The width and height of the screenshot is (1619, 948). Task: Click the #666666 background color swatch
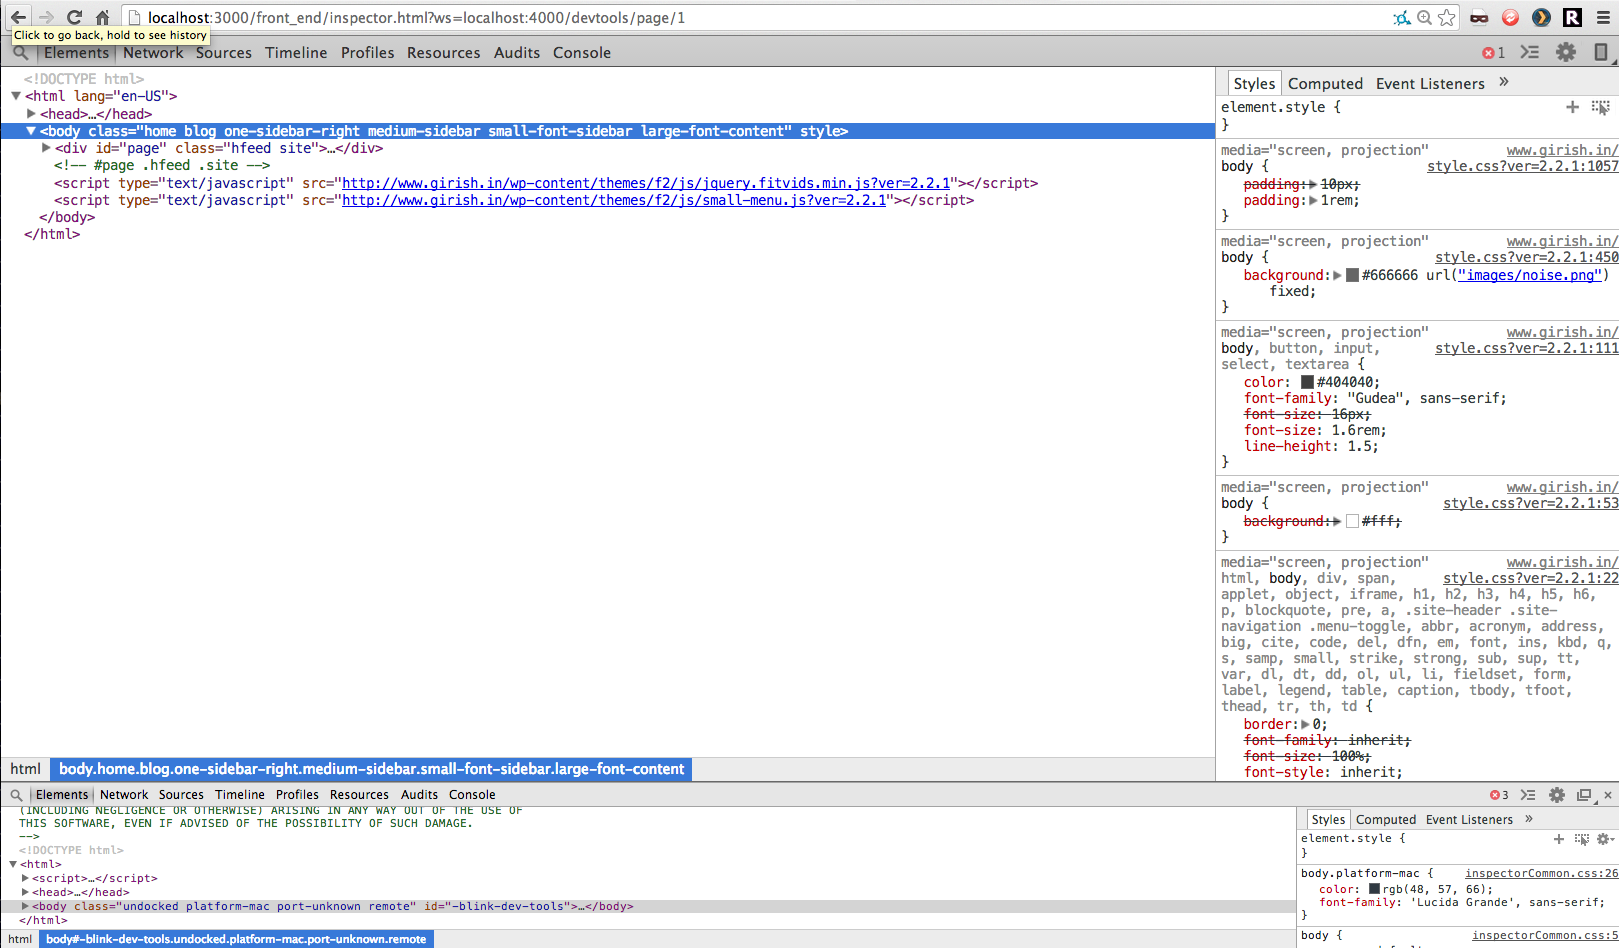(x=1352, y=275)
